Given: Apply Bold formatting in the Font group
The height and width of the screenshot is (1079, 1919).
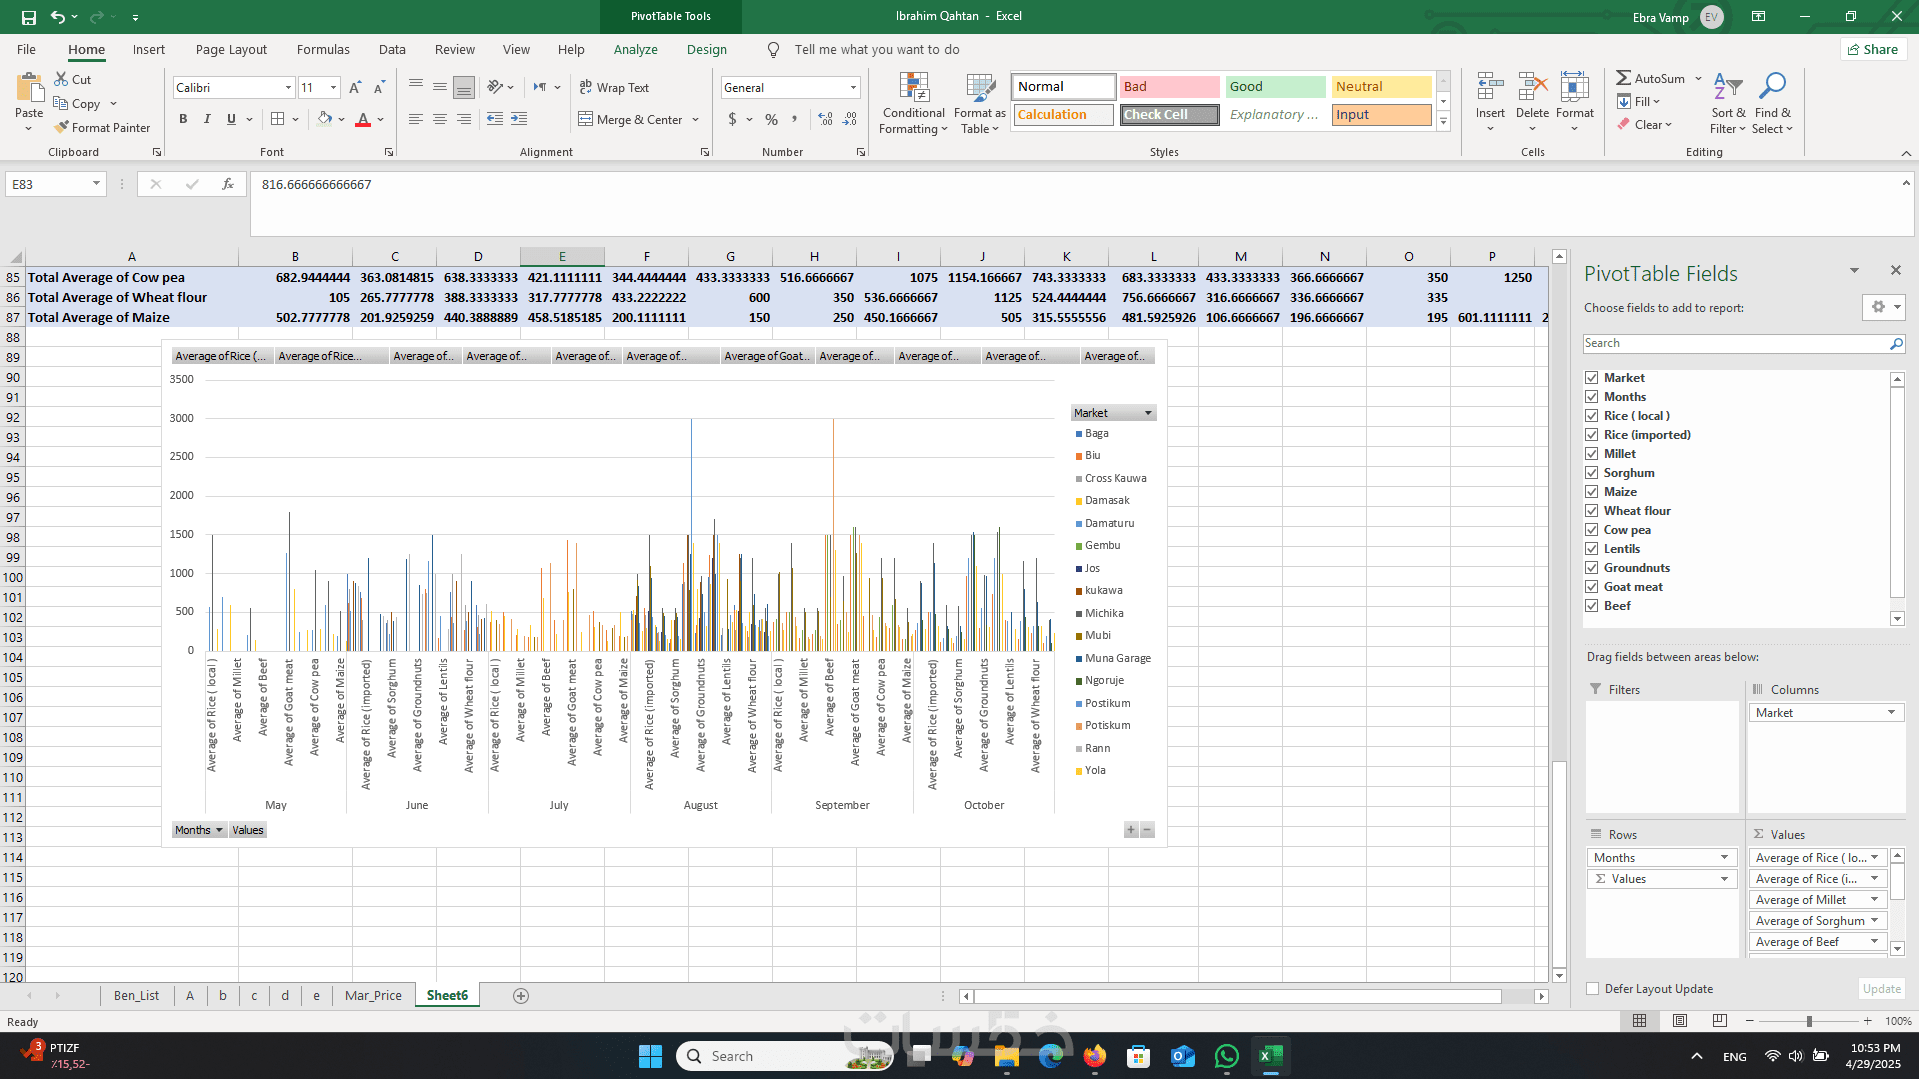Looking at the screenshot, I should tap(183, 119).
